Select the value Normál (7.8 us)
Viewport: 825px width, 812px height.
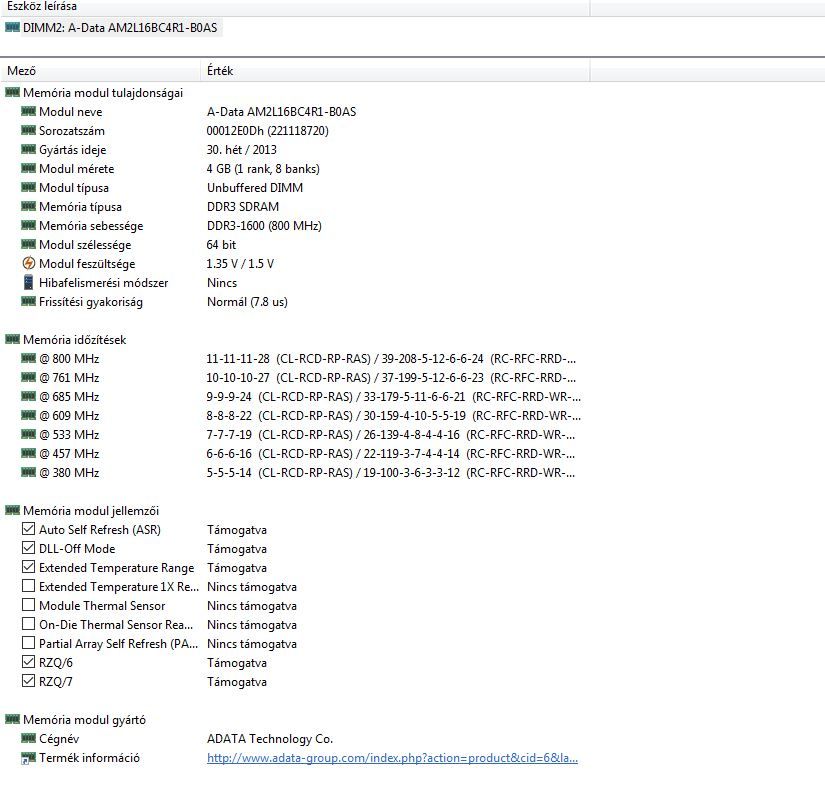(x=247, y=302)
